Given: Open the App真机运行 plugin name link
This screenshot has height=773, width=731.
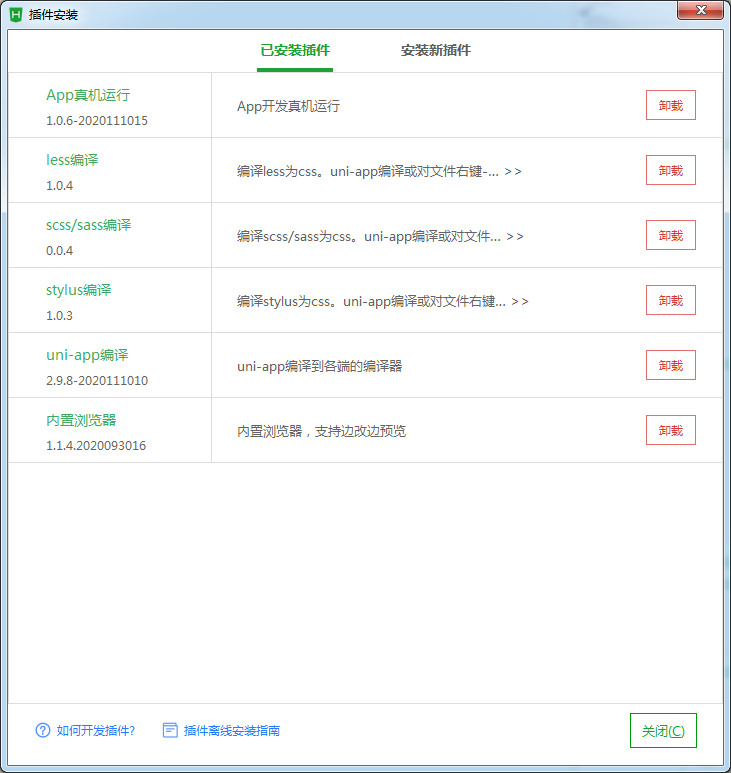Looking at the screenshot, I should tap(88, 95).
